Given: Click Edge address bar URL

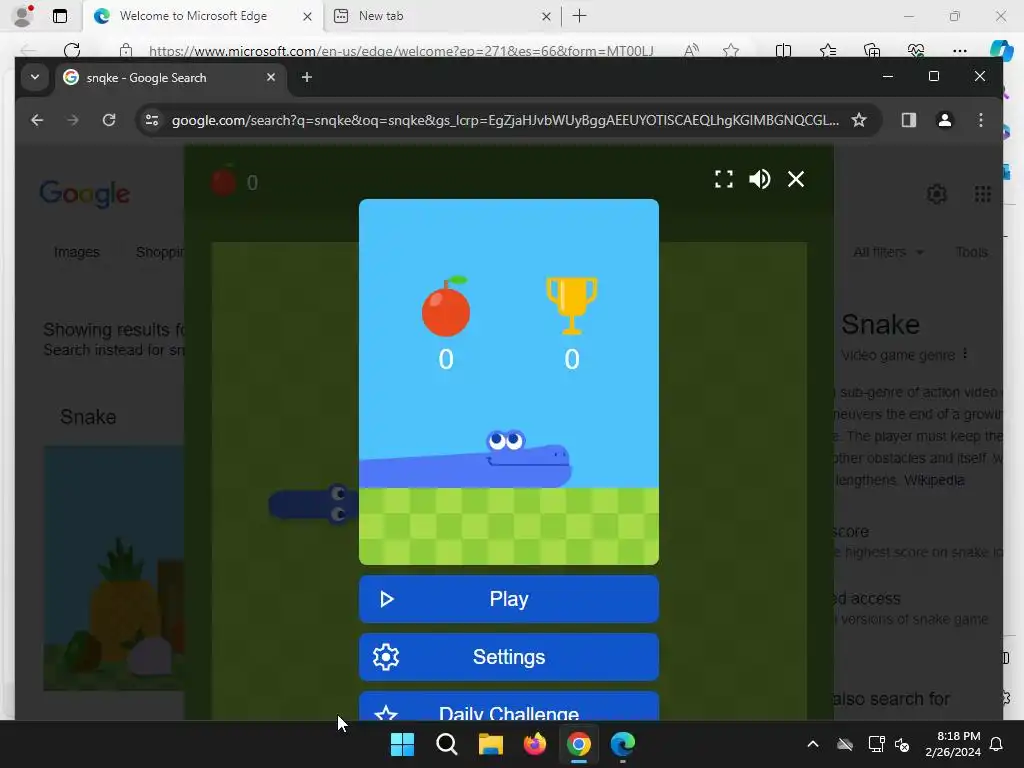Looking at the screenshot, I should 400,50.
